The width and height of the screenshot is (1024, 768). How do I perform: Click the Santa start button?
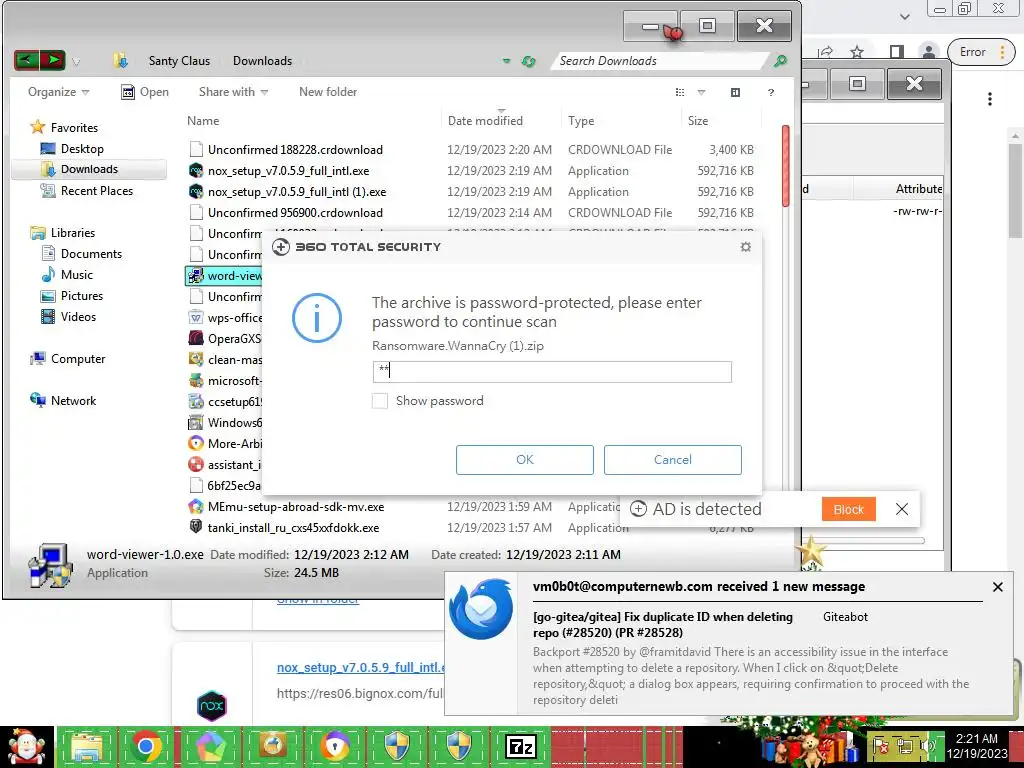[x=26, y=747]
